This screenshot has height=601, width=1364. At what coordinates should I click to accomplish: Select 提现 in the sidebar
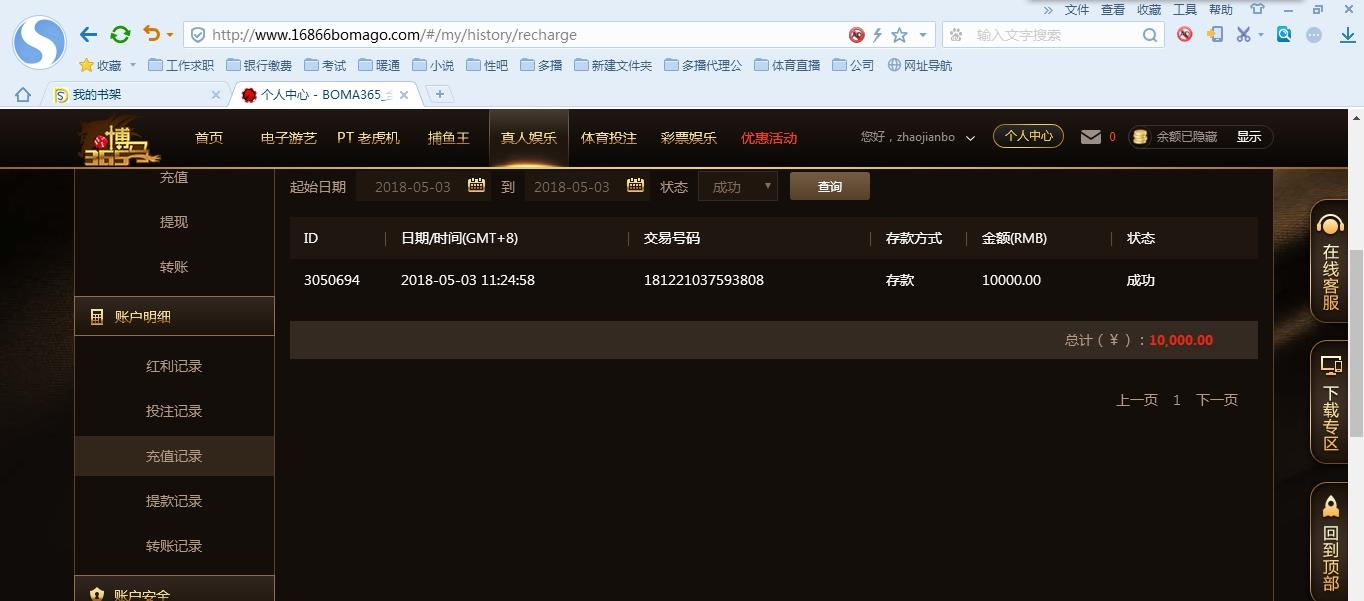click(x=174, y=222)
